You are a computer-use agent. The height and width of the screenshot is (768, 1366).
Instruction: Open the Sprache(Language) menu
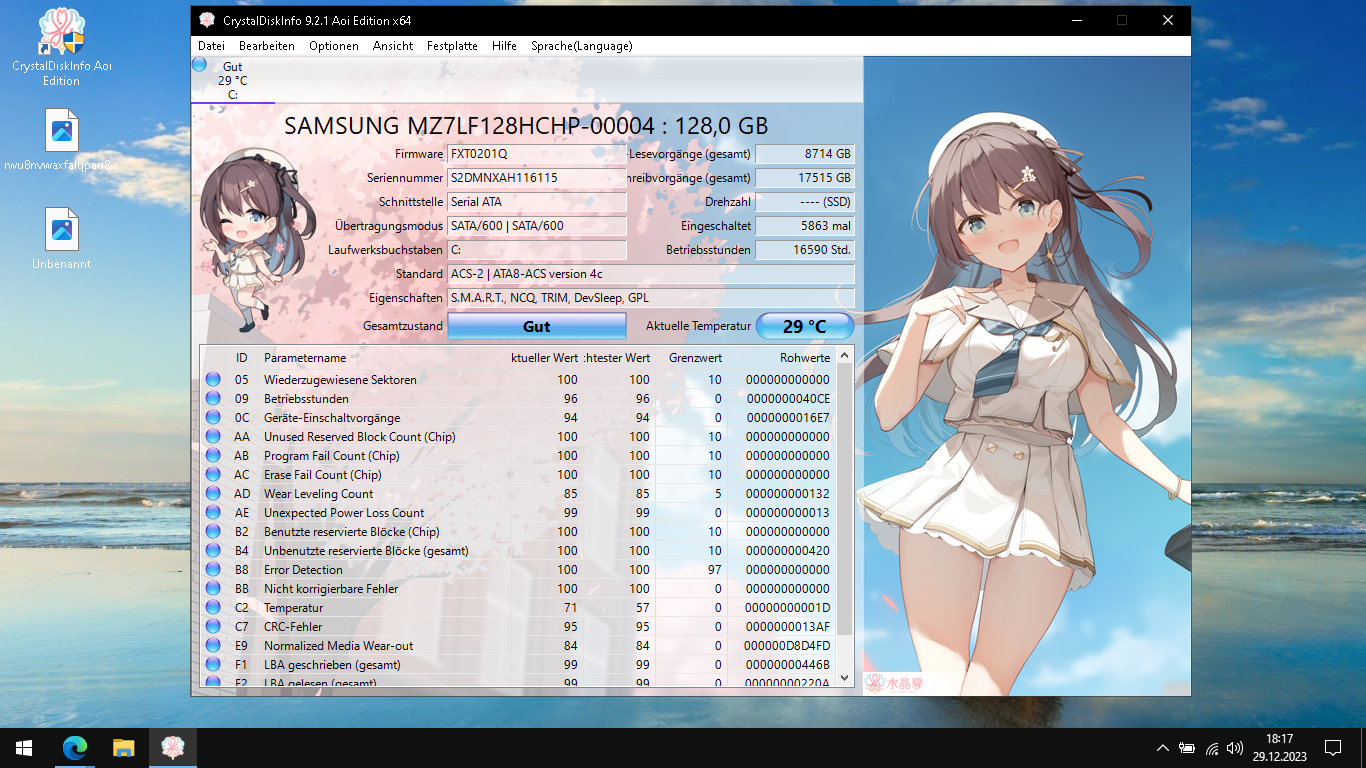582,46
